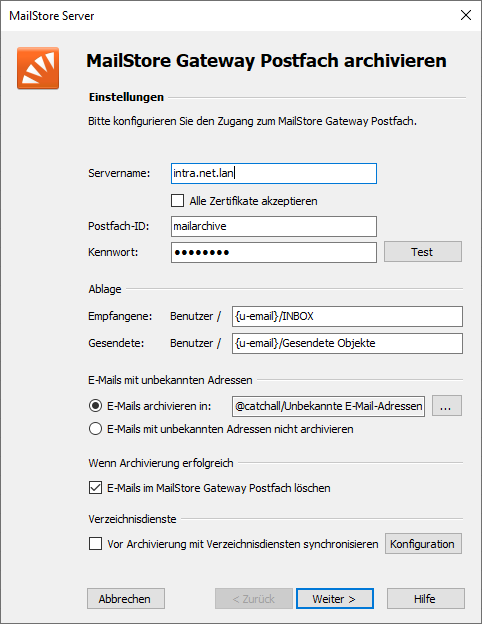
Task: Open the Verzeichnisdienste Konfiguration button
Action: point(423,544)
